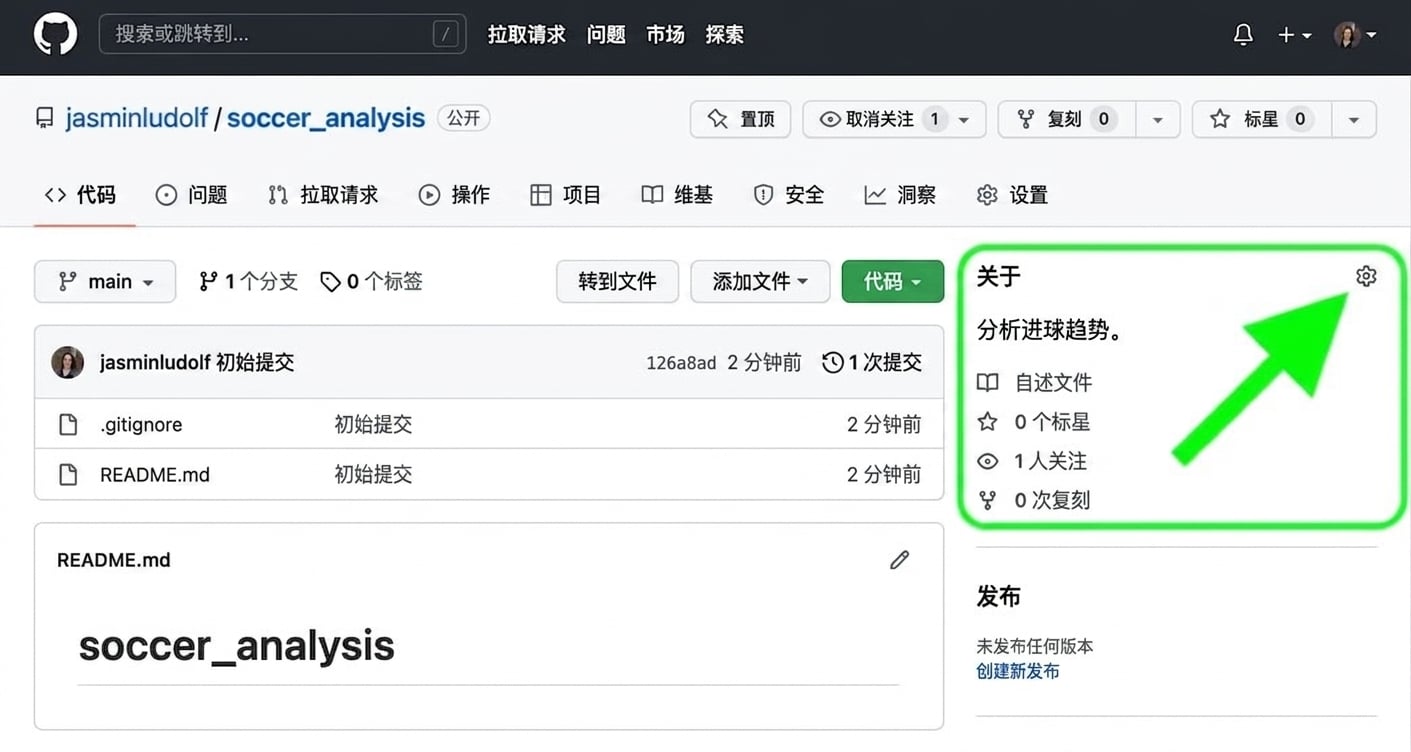Star the repository with 标星

tap(1262, 119)
